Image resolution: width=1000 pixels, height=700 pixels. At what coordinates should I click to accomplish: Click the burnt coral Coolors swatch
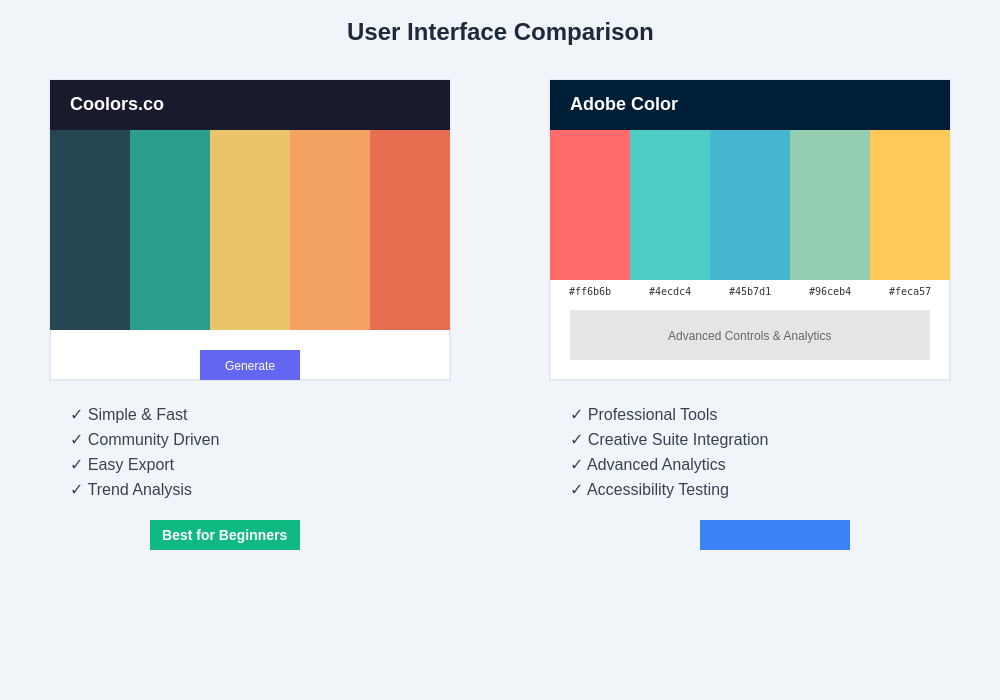tap(410, 230)
